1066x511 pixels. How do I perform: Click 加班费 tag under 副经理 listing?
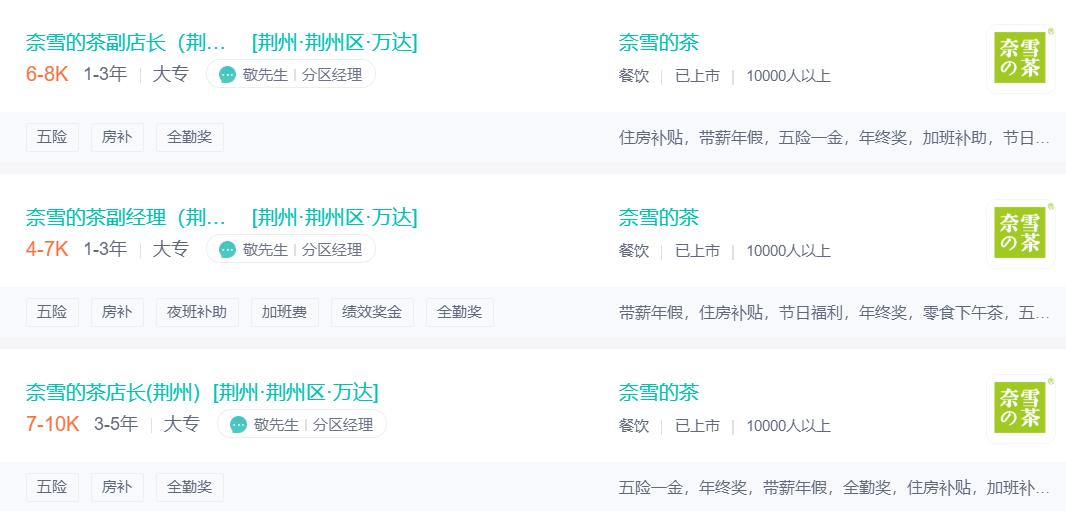tap(285, 313)
